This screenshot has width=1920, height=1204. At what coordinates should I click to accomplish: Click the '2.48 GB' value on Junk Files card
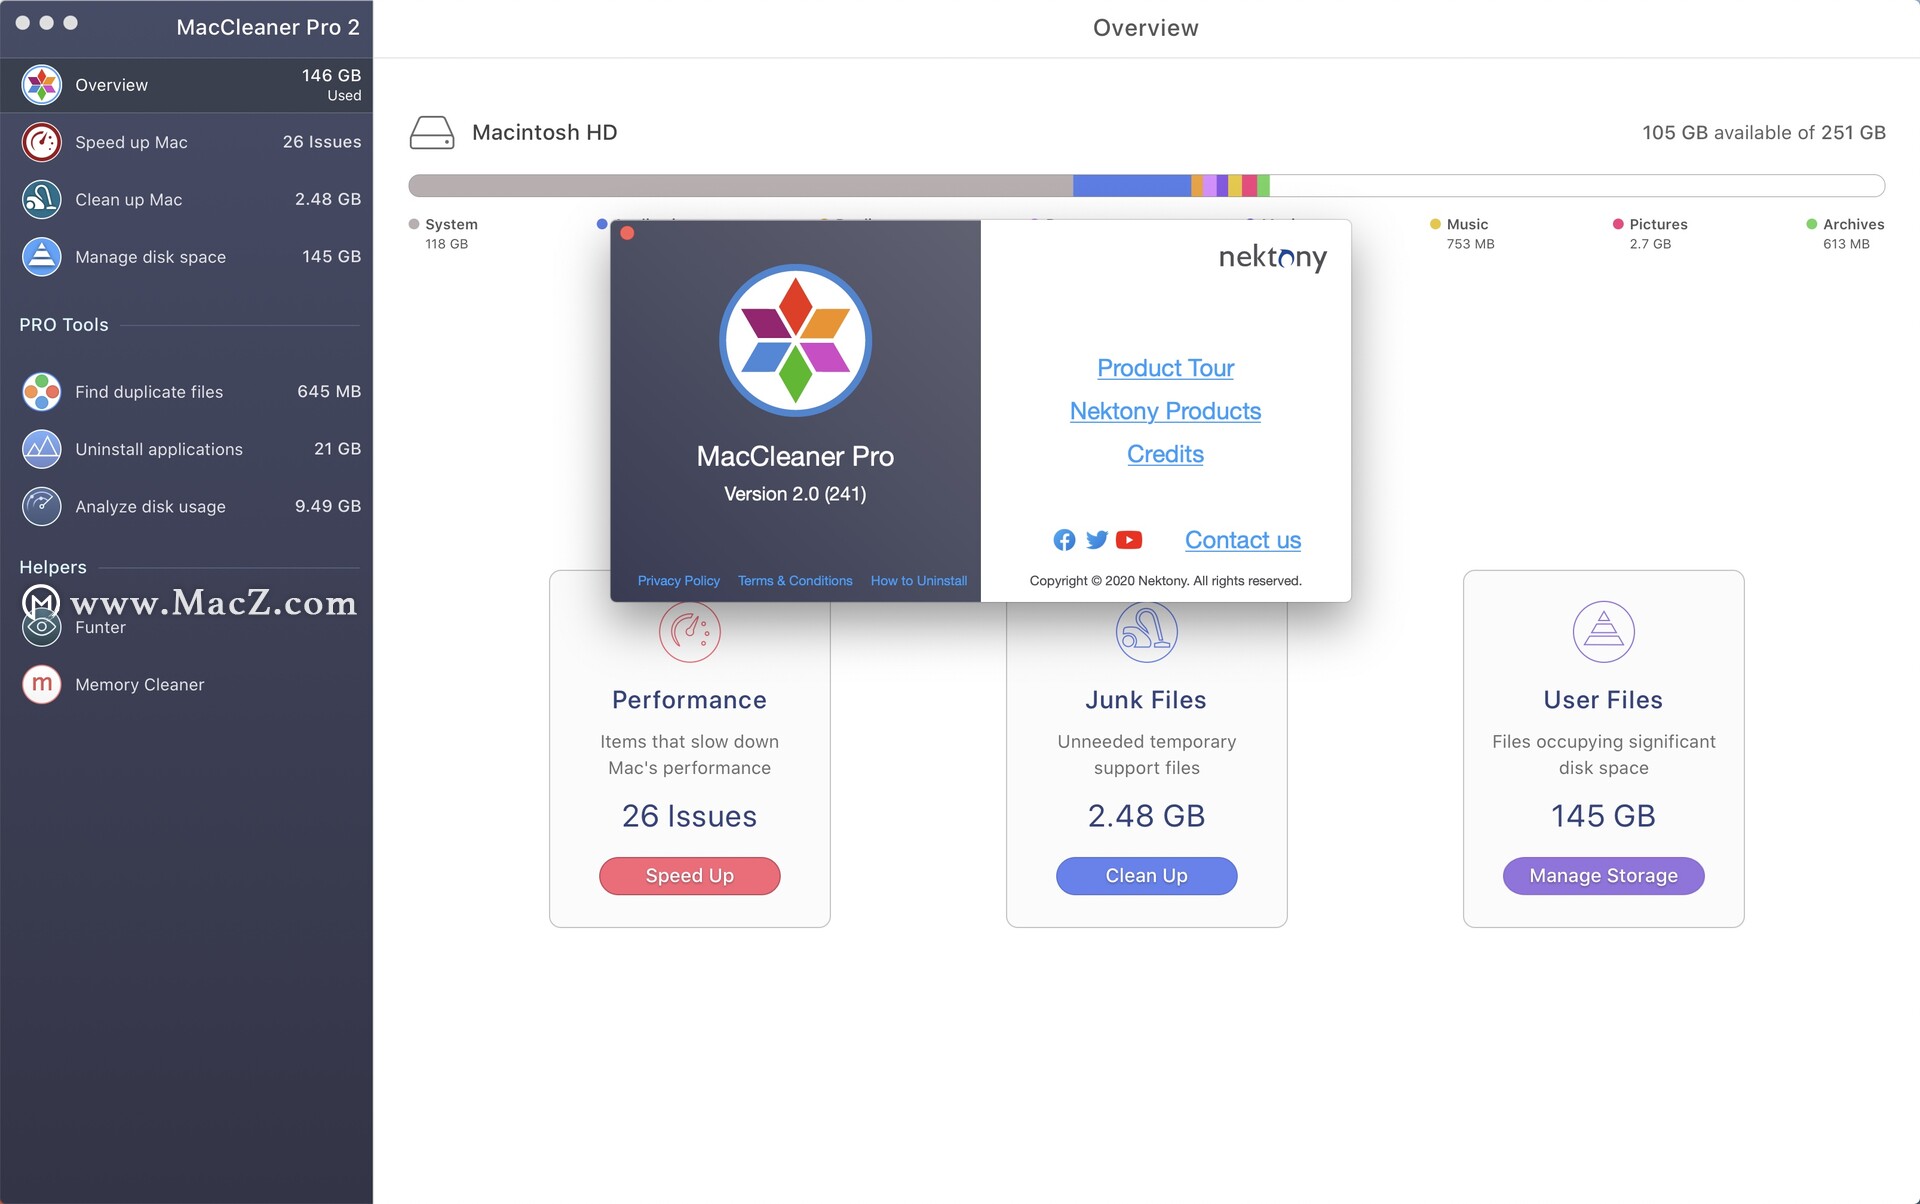coord(1146,816)
